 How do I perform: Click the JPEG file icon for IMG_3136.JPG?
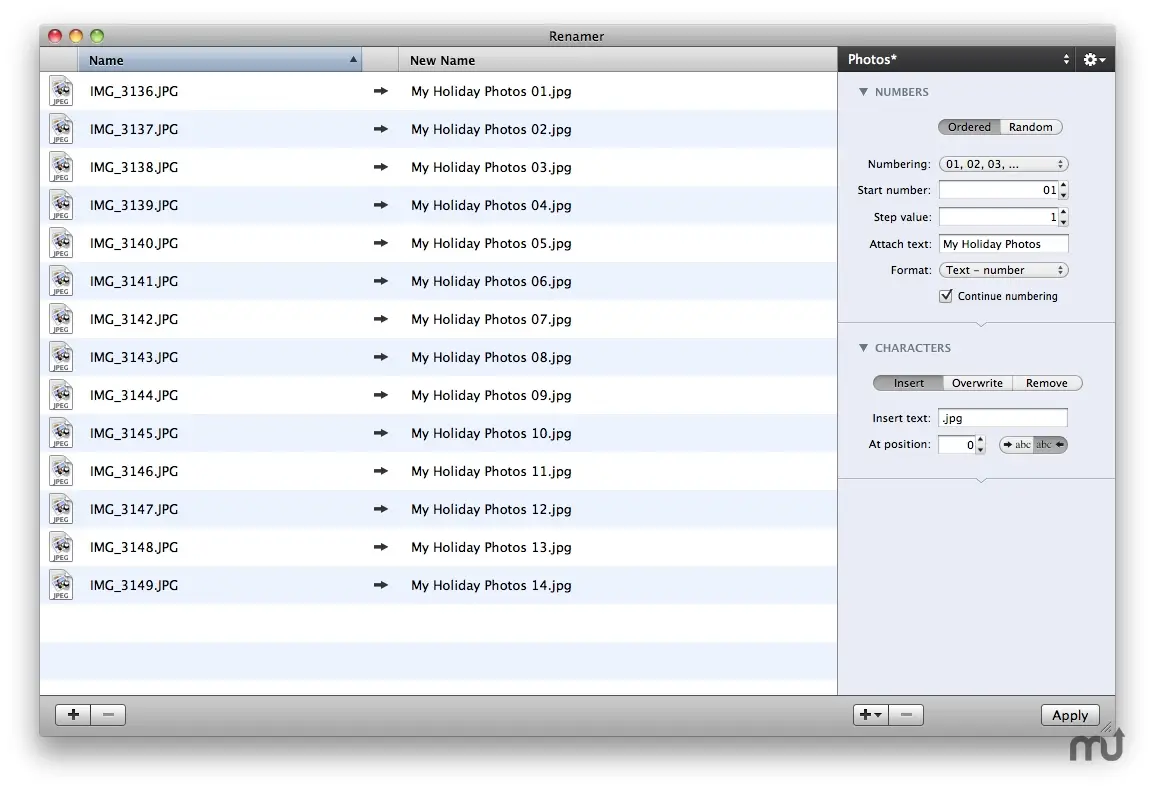click(61, 91)
